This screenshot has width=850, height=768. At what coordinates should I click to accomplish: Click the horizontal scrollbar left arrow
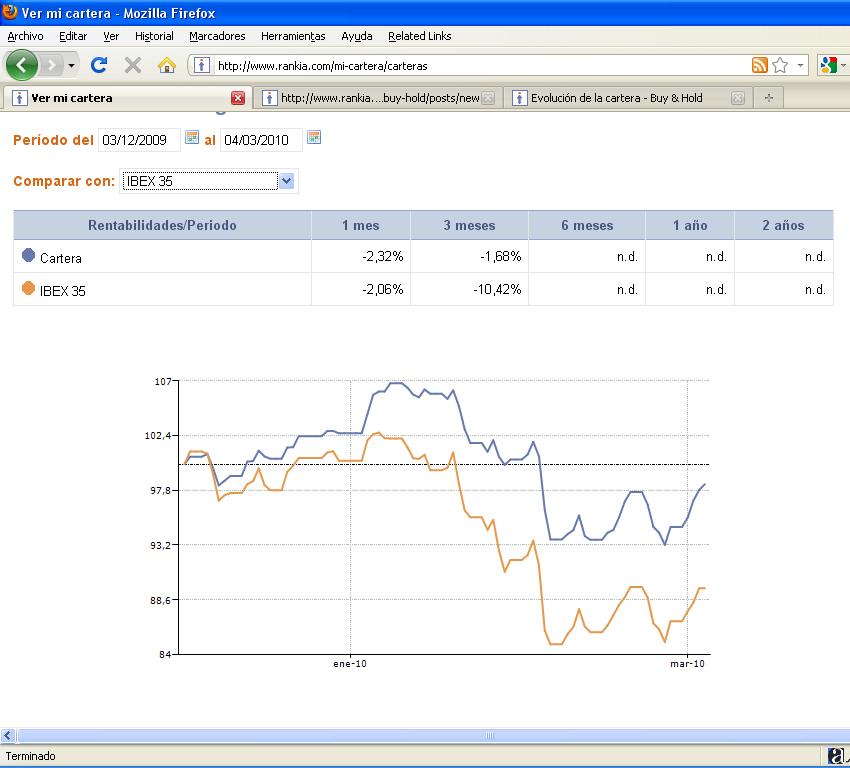(8, 735)
